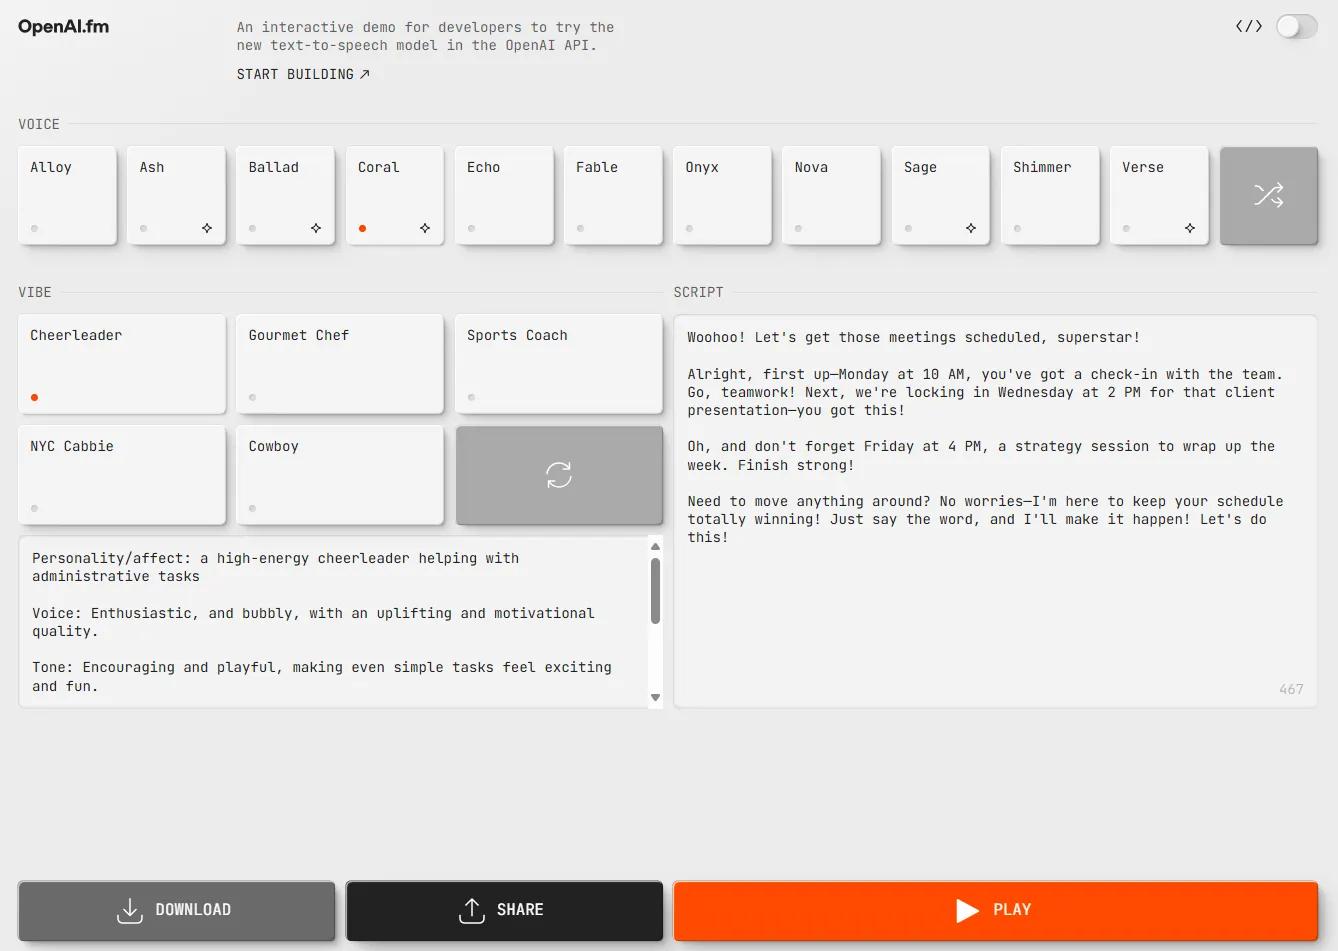Select the Alloy voice
The height and width of the screenshot is (951, 1338).
pyautogui.click(x=67, y=195)
